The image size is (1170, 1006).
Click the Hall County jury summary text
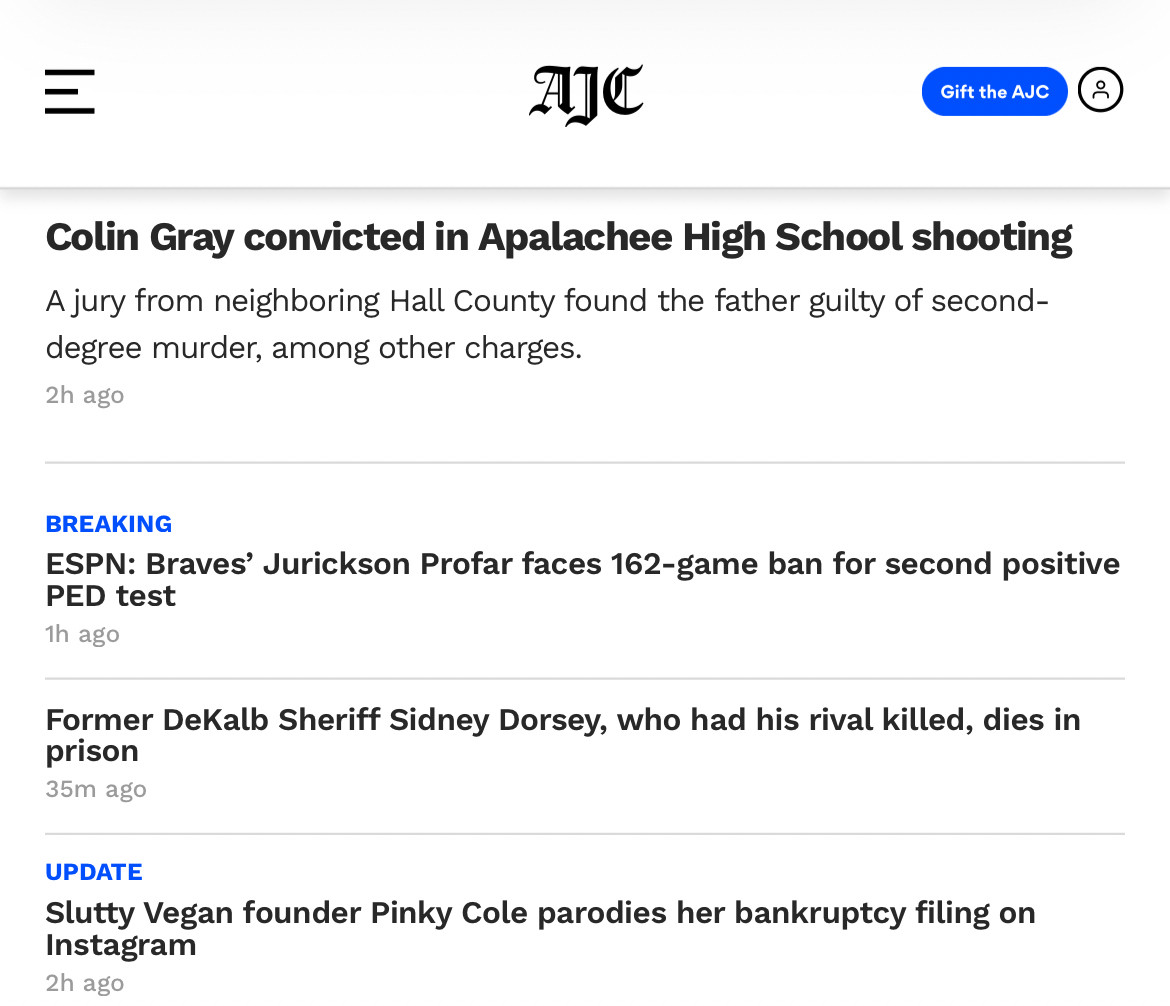coord(546,324)
